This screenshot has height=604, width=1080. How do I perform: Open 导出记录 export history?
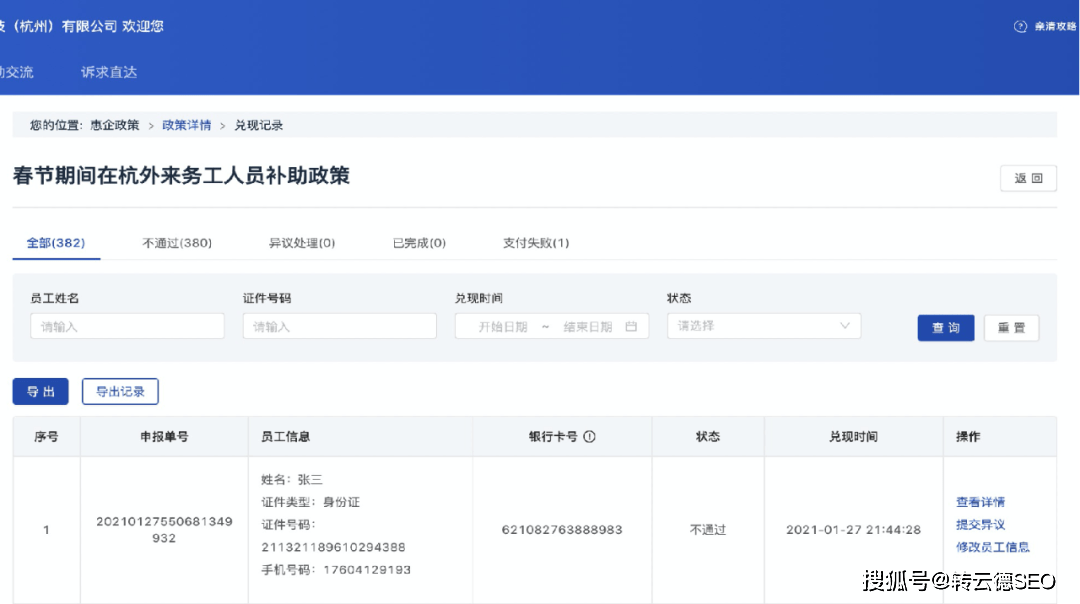click(x=120, y=392)
